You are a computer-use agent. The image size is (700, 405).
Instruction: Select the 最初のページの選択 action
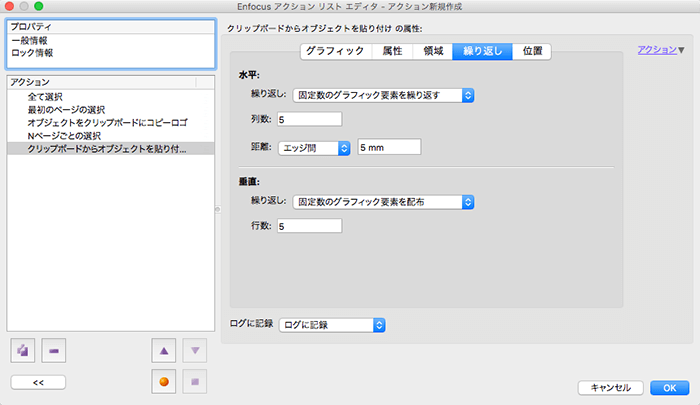coord(111,109)
